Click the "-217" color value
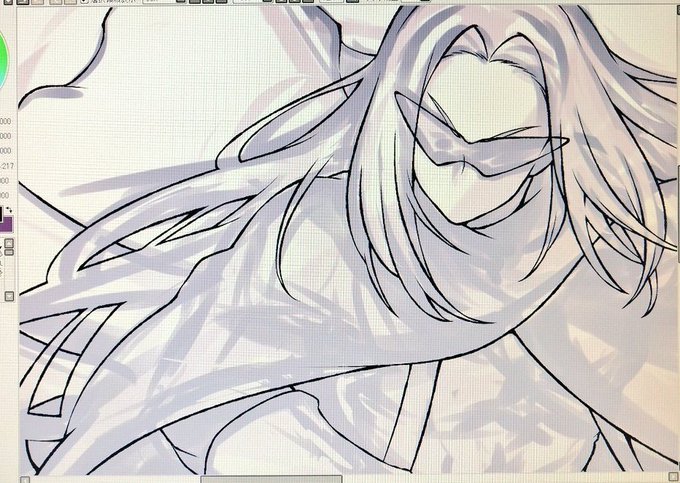This screenshot has height=483, width=680. 7,165
